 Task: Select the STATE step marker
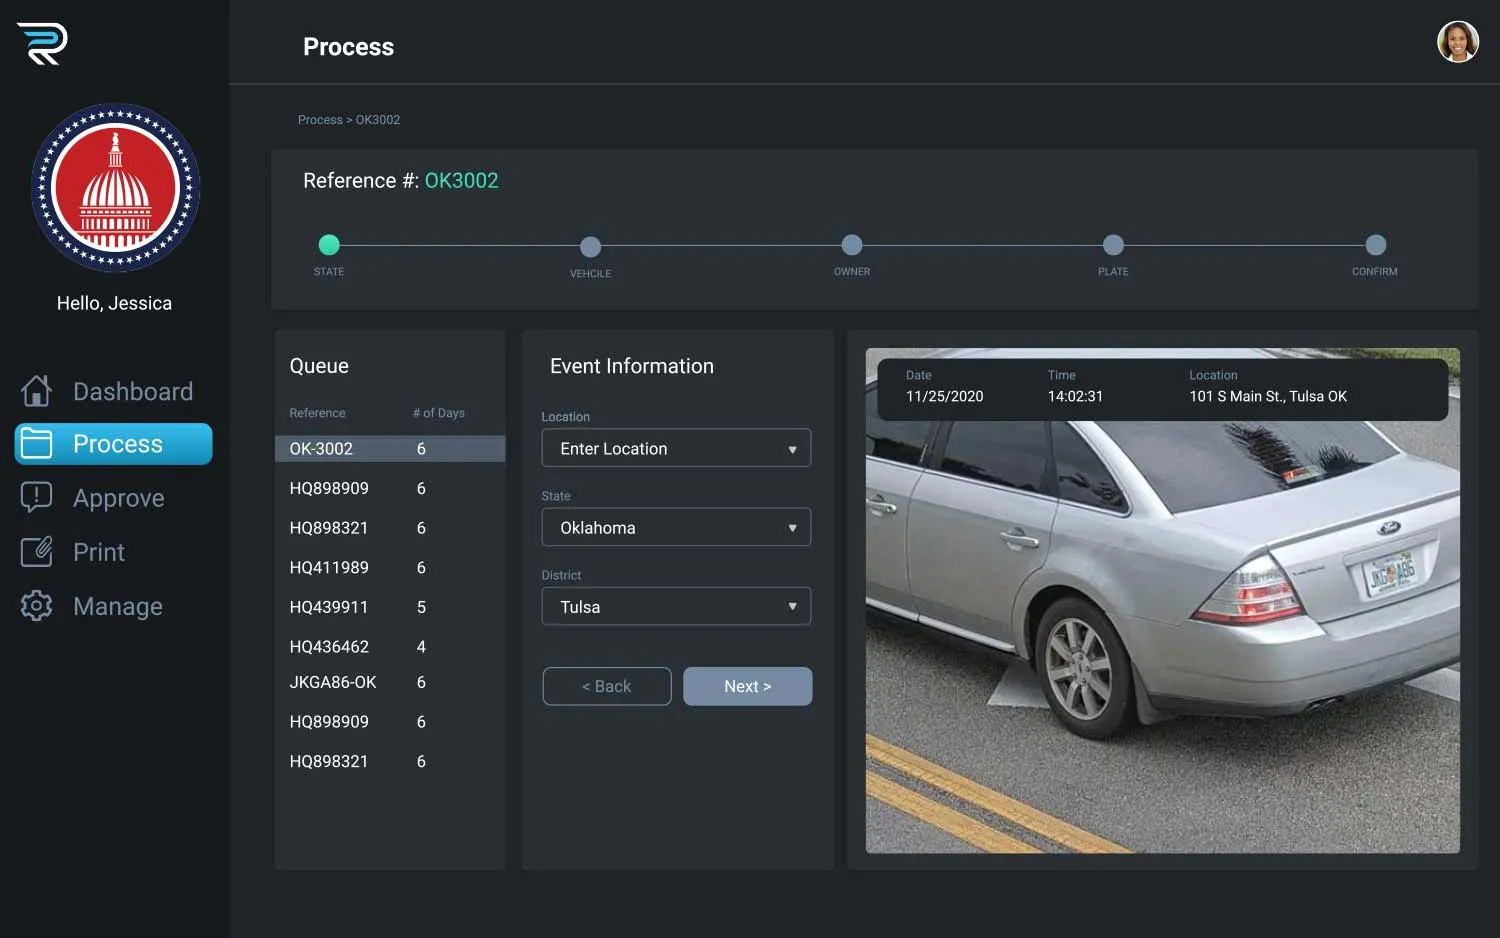click(329, 245)
